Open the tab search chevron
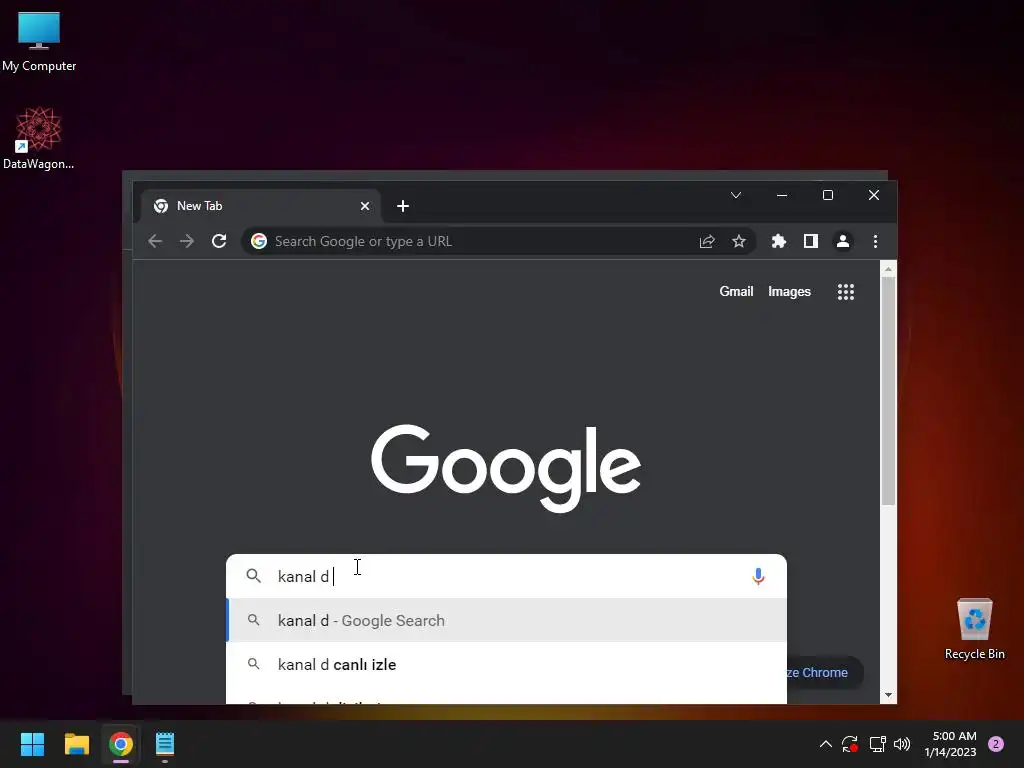Screen dimensions: 1024x768 click(736, 195)
